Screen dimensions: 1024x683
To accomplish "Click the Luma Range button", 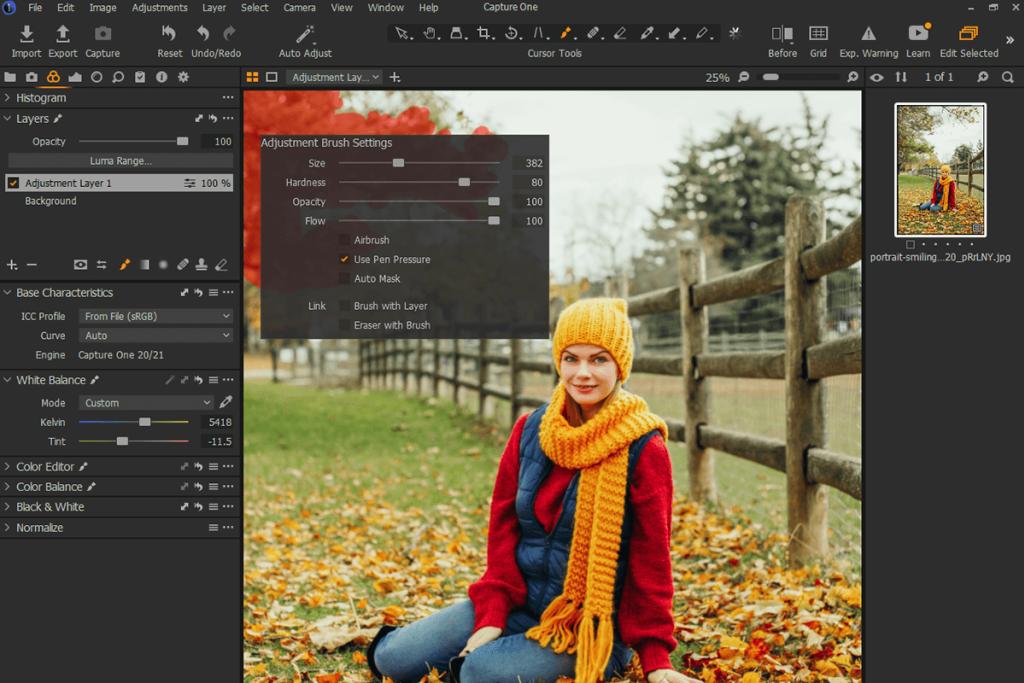I will 119,160.
